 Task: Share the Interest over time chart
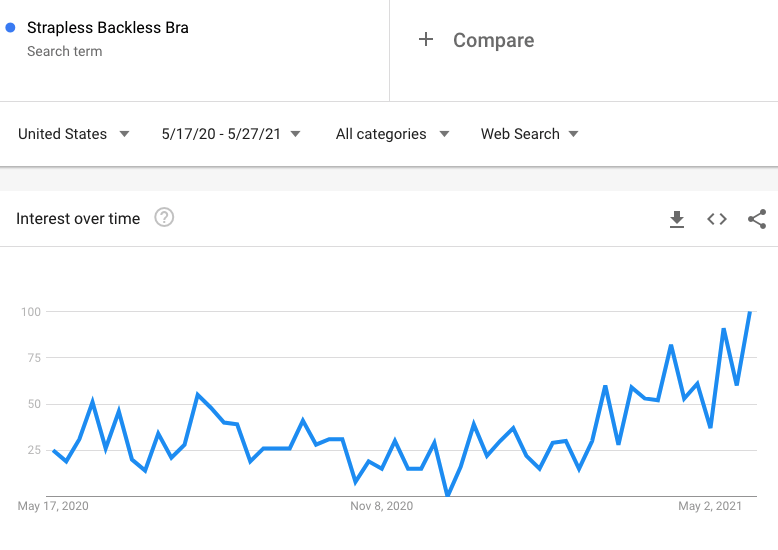point(757,219)
